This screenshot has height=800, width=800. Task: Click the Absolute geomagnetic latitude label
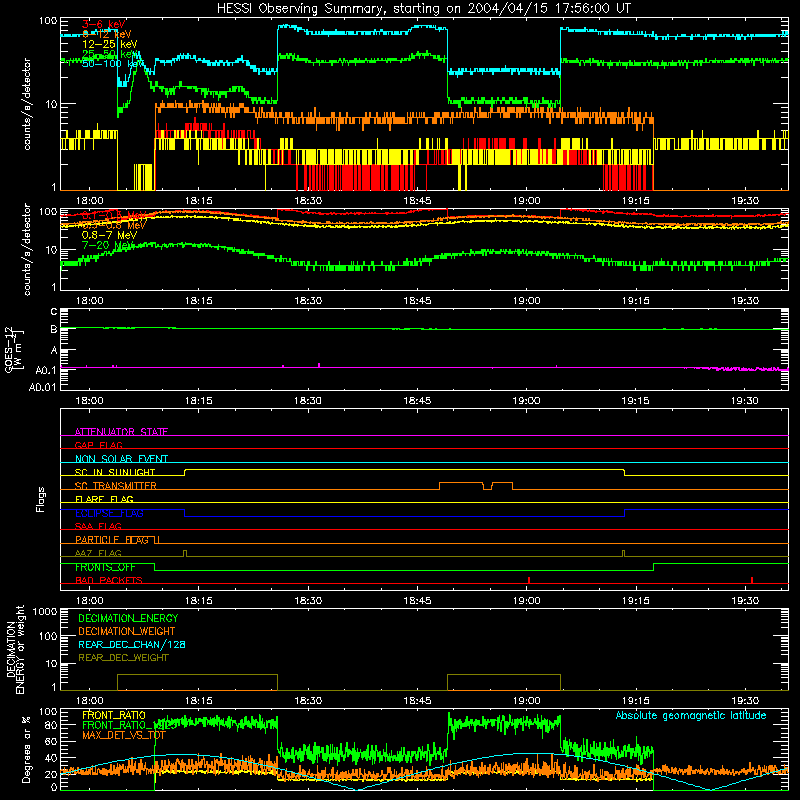(x=691, y=715)
